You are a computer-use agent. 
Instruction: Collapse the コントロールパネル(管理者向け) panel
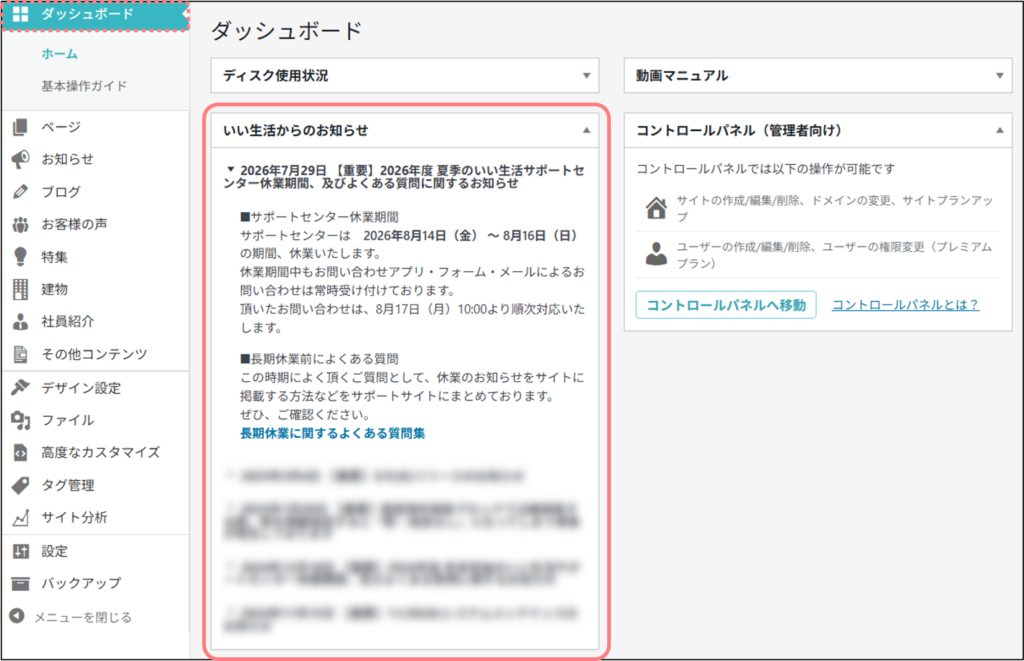999,131
